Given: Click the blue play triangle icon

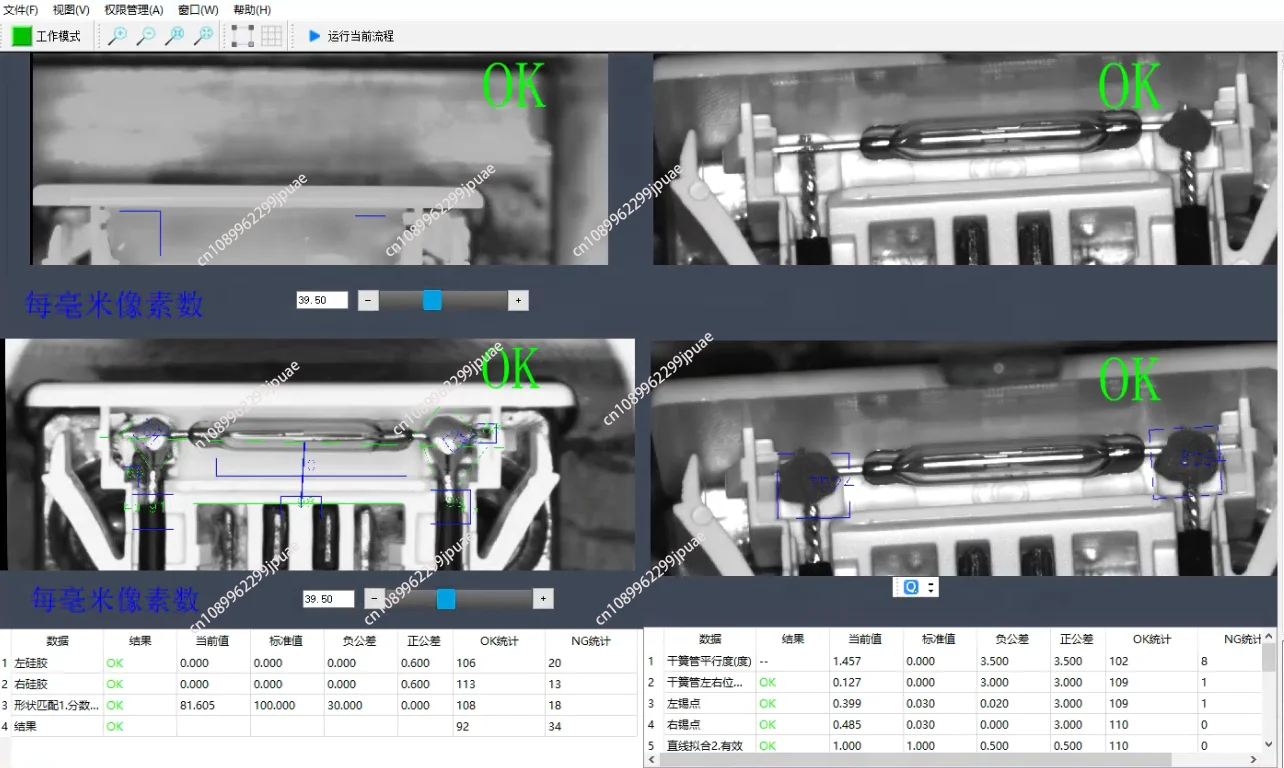Looking at the screenshot, I should [314, 36].
